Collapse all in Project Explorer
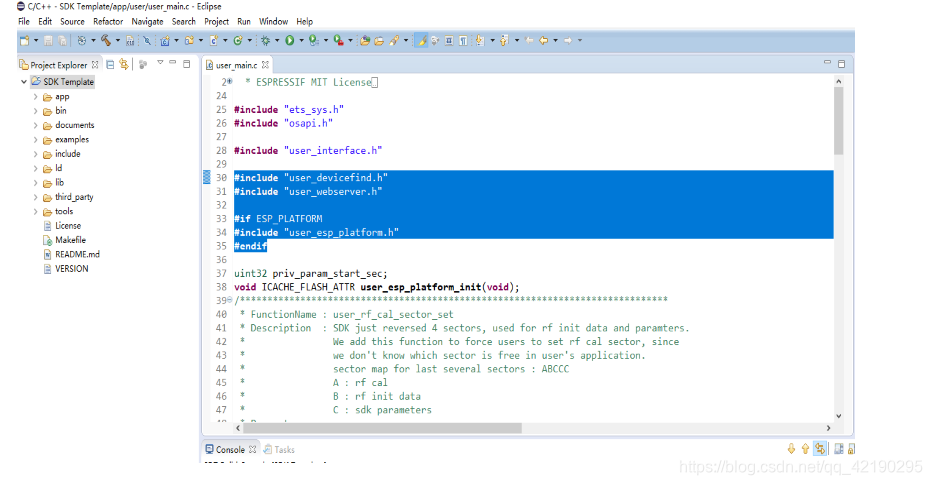The width and height of the screenshot is (932, 485). pos(110,64)
